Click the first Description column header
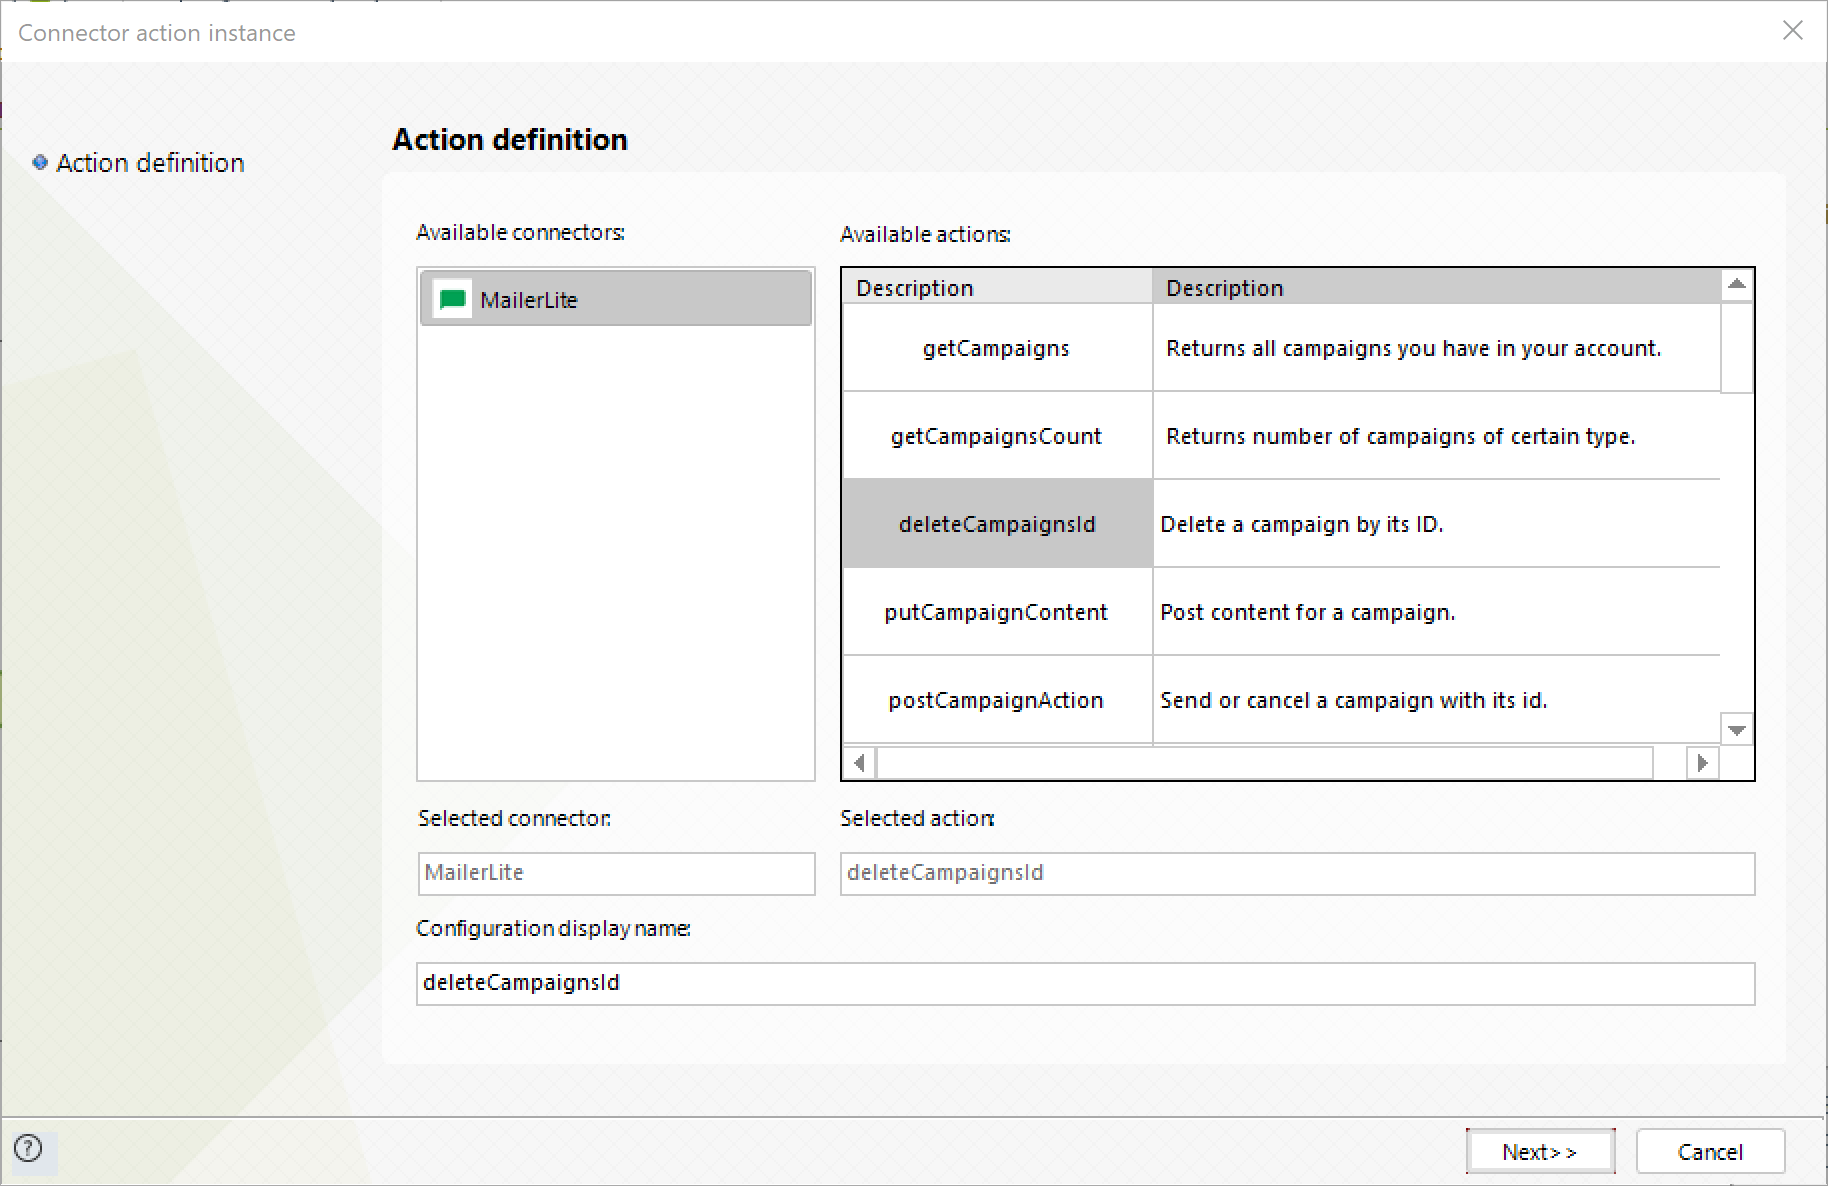 (997, 287)
